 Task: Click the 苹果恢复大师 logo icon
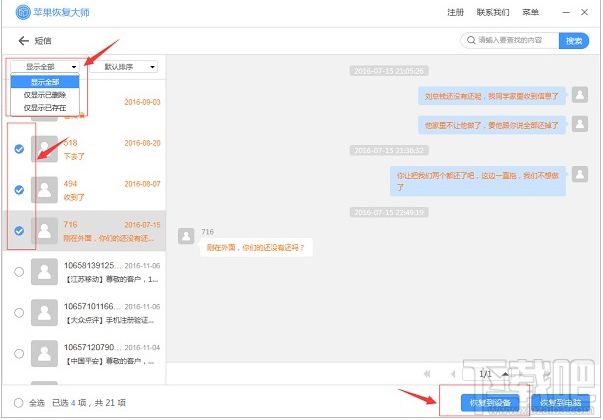(x=23, y=12)
